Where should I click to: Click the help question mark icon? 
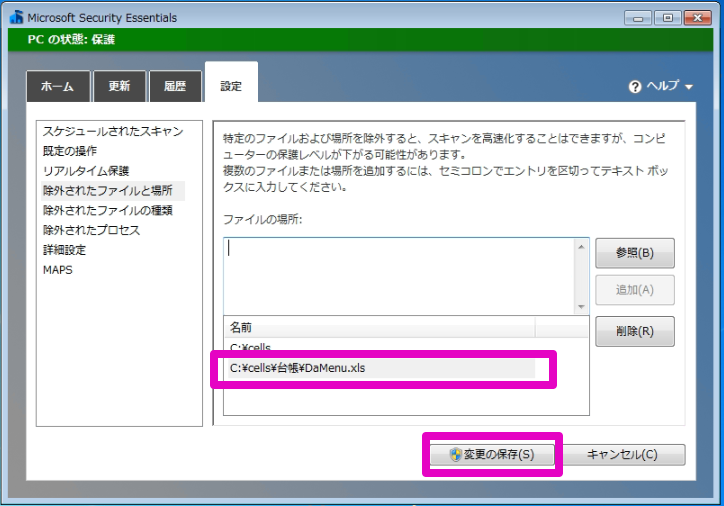pos(635,86)
